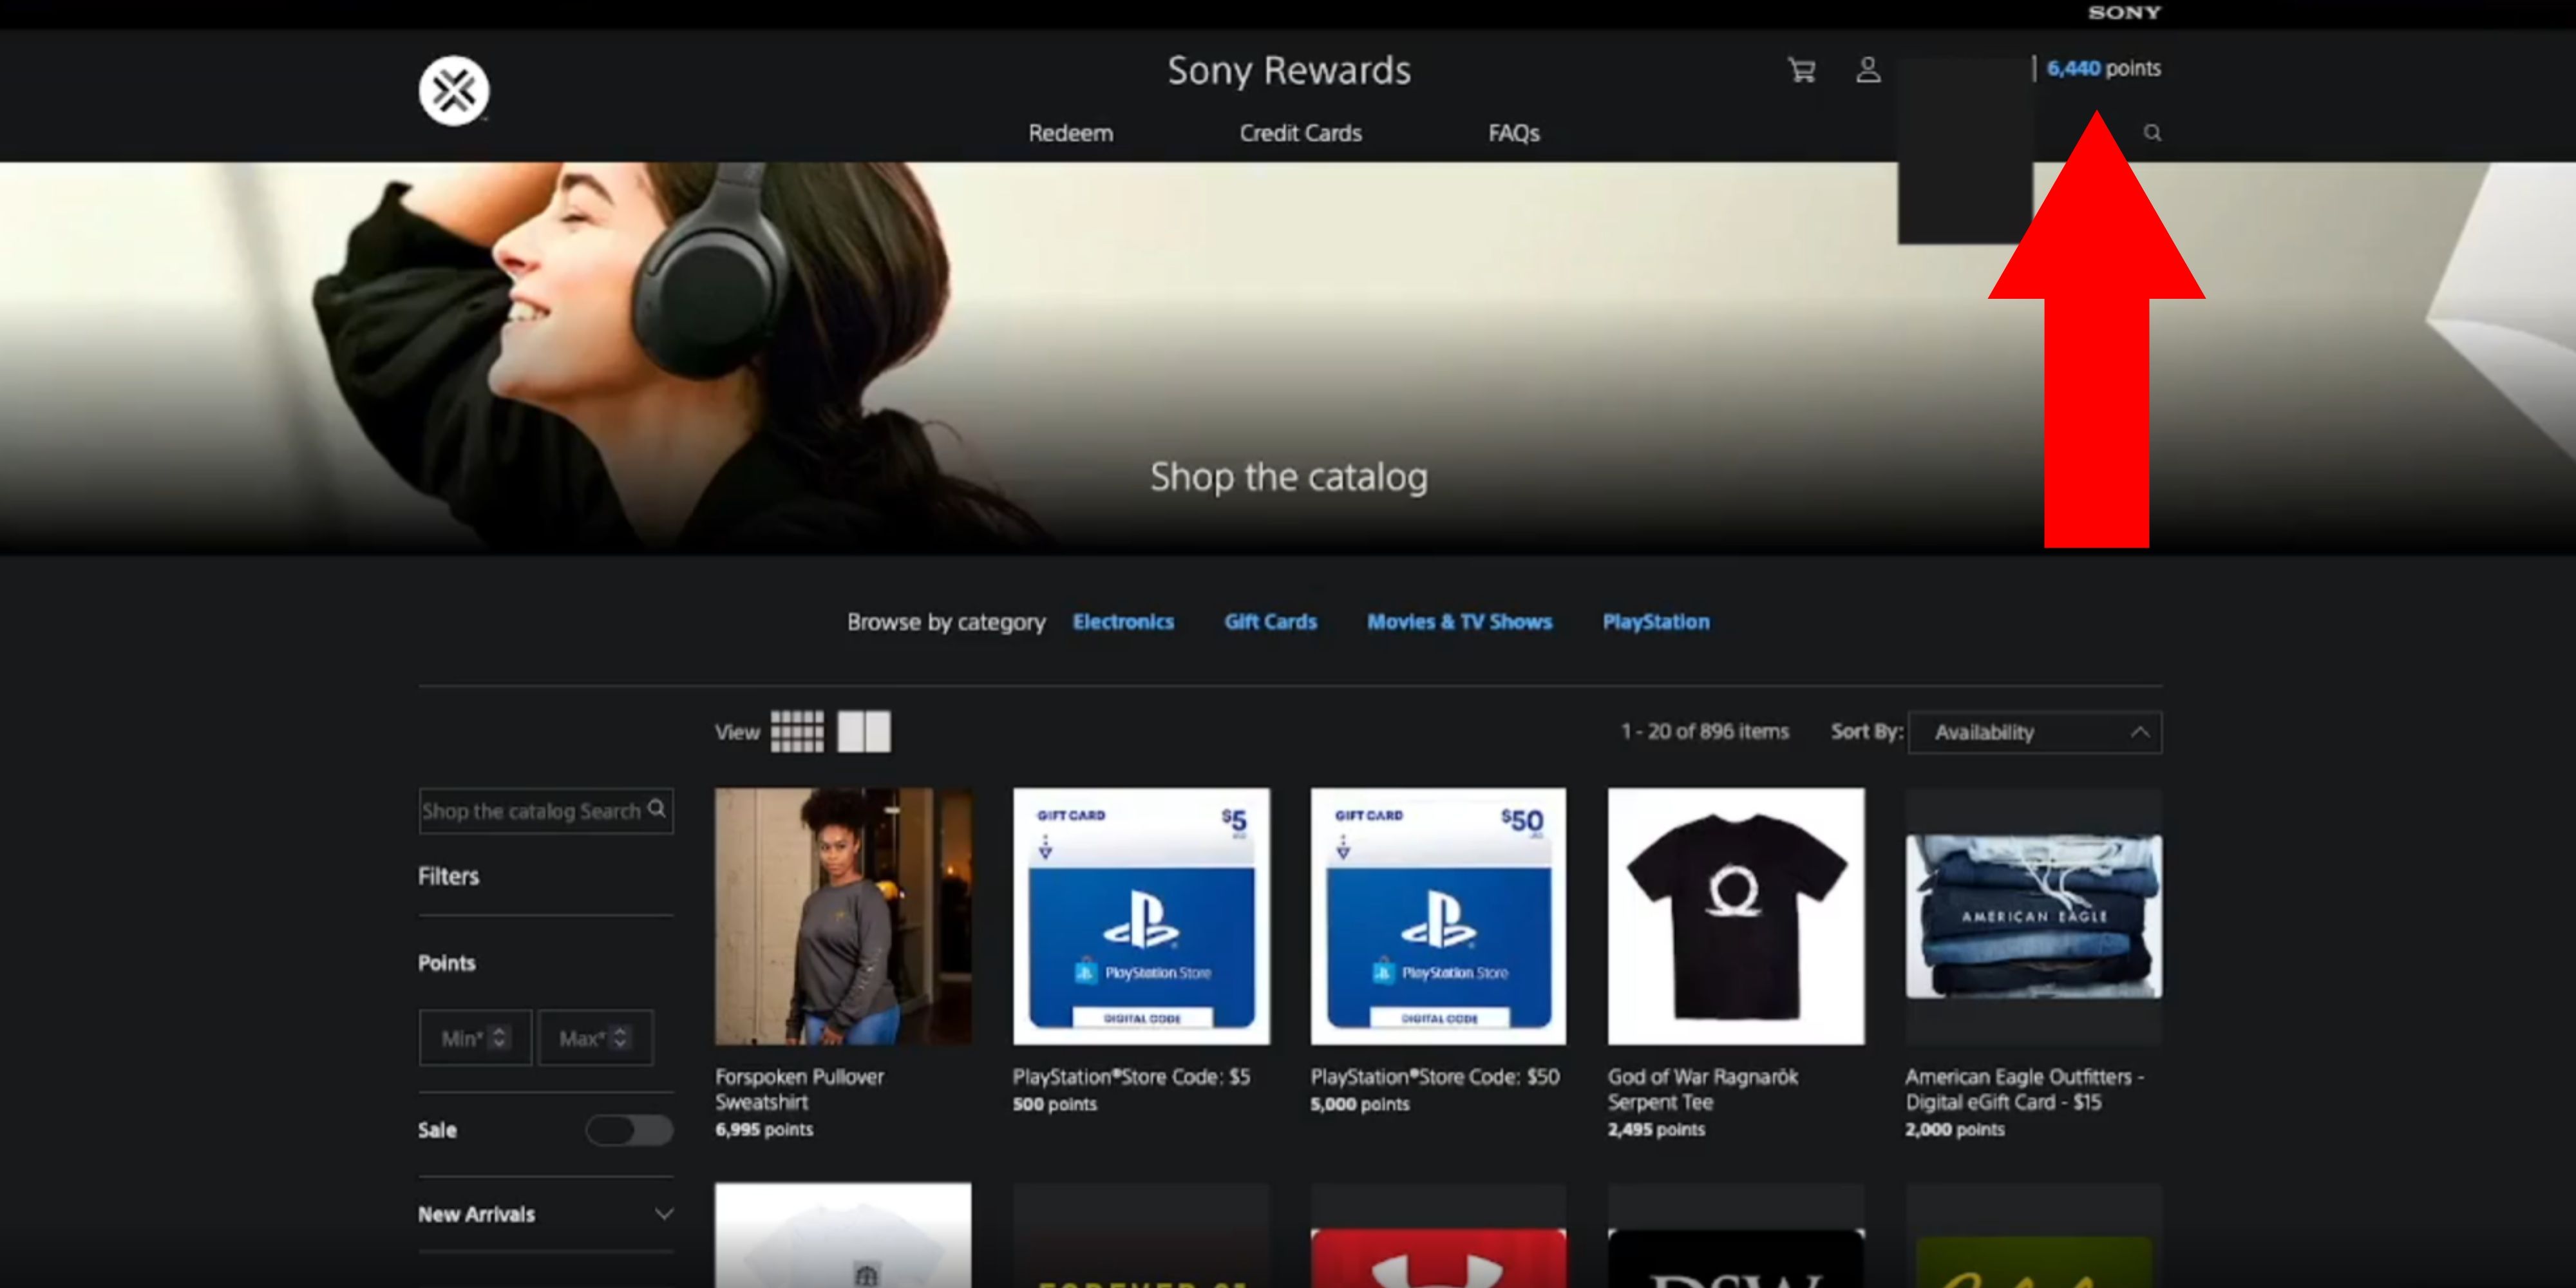Click the header search magnifier icon
Screen dimensions: 2576x1288
[2152, 133]
